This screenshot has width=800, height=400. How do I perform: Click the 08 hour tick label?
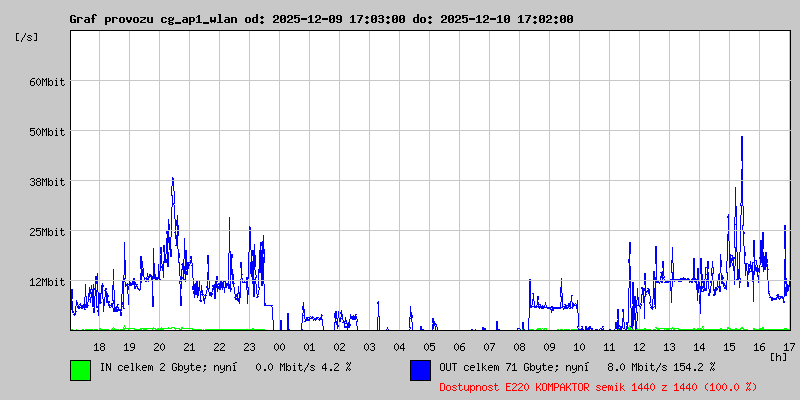[519, 347]
